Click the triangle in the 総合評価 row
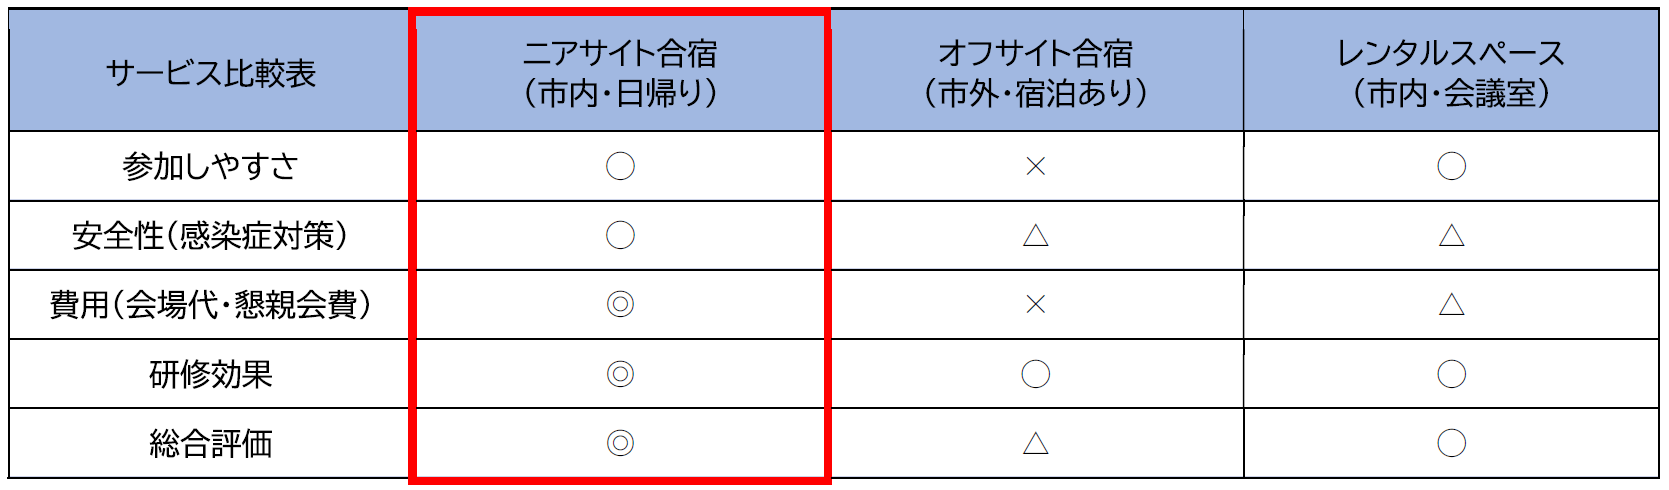Image resolution: width=1669 pixels, height=490 pixels. point(1035,443)
